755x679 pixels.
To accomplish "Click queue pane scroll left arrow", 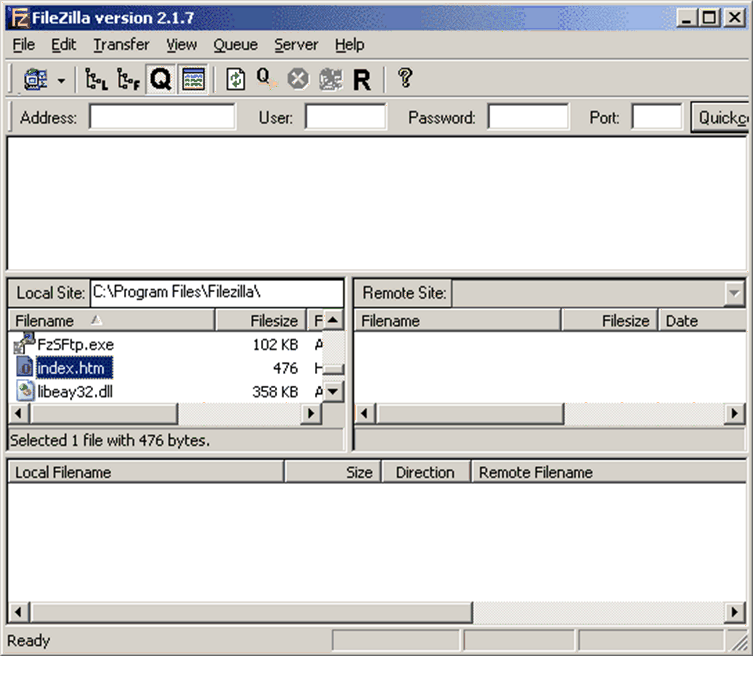I will point(19,612).
